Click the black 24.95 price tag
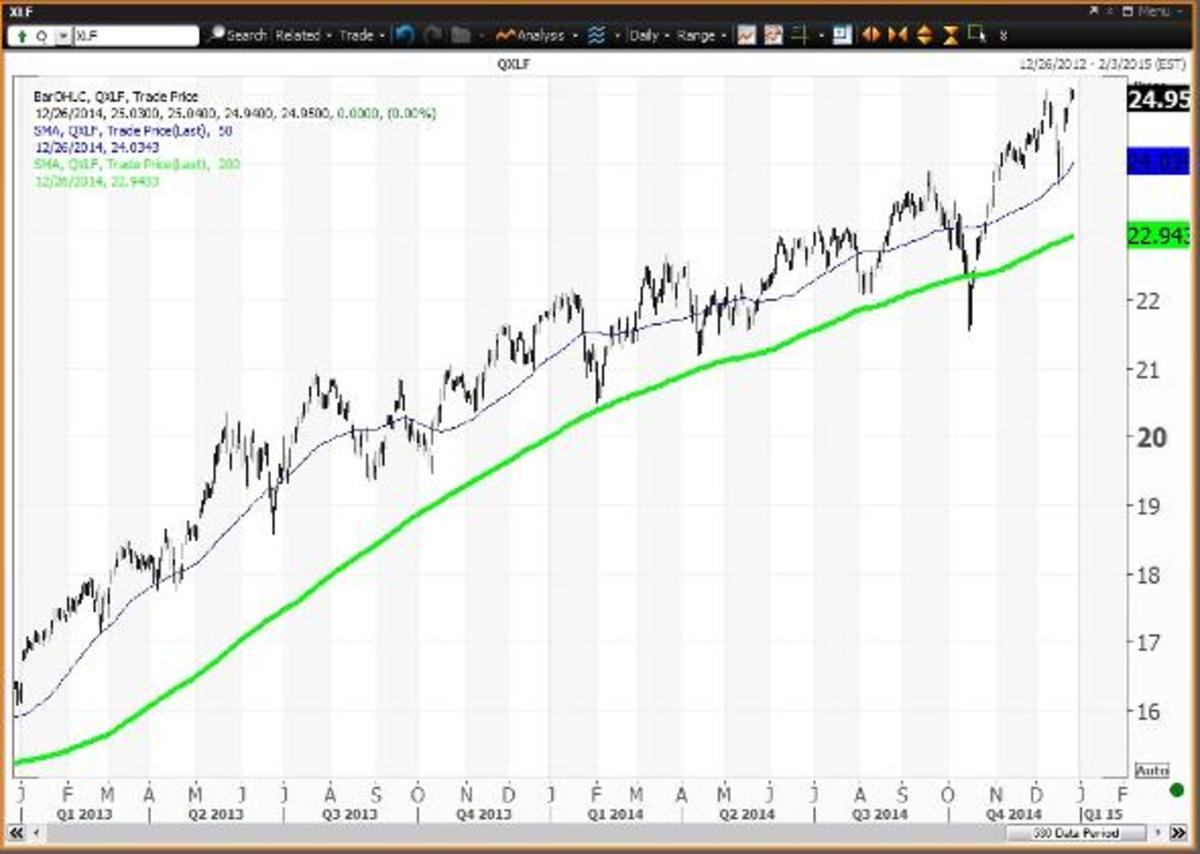Image resolution: width=1200 pixels, height=854 pixels. [1157, 100]
